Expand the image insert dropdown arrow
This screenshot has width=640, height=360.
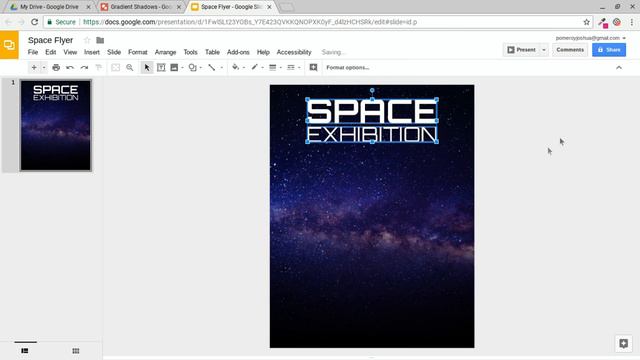point(182,68)
